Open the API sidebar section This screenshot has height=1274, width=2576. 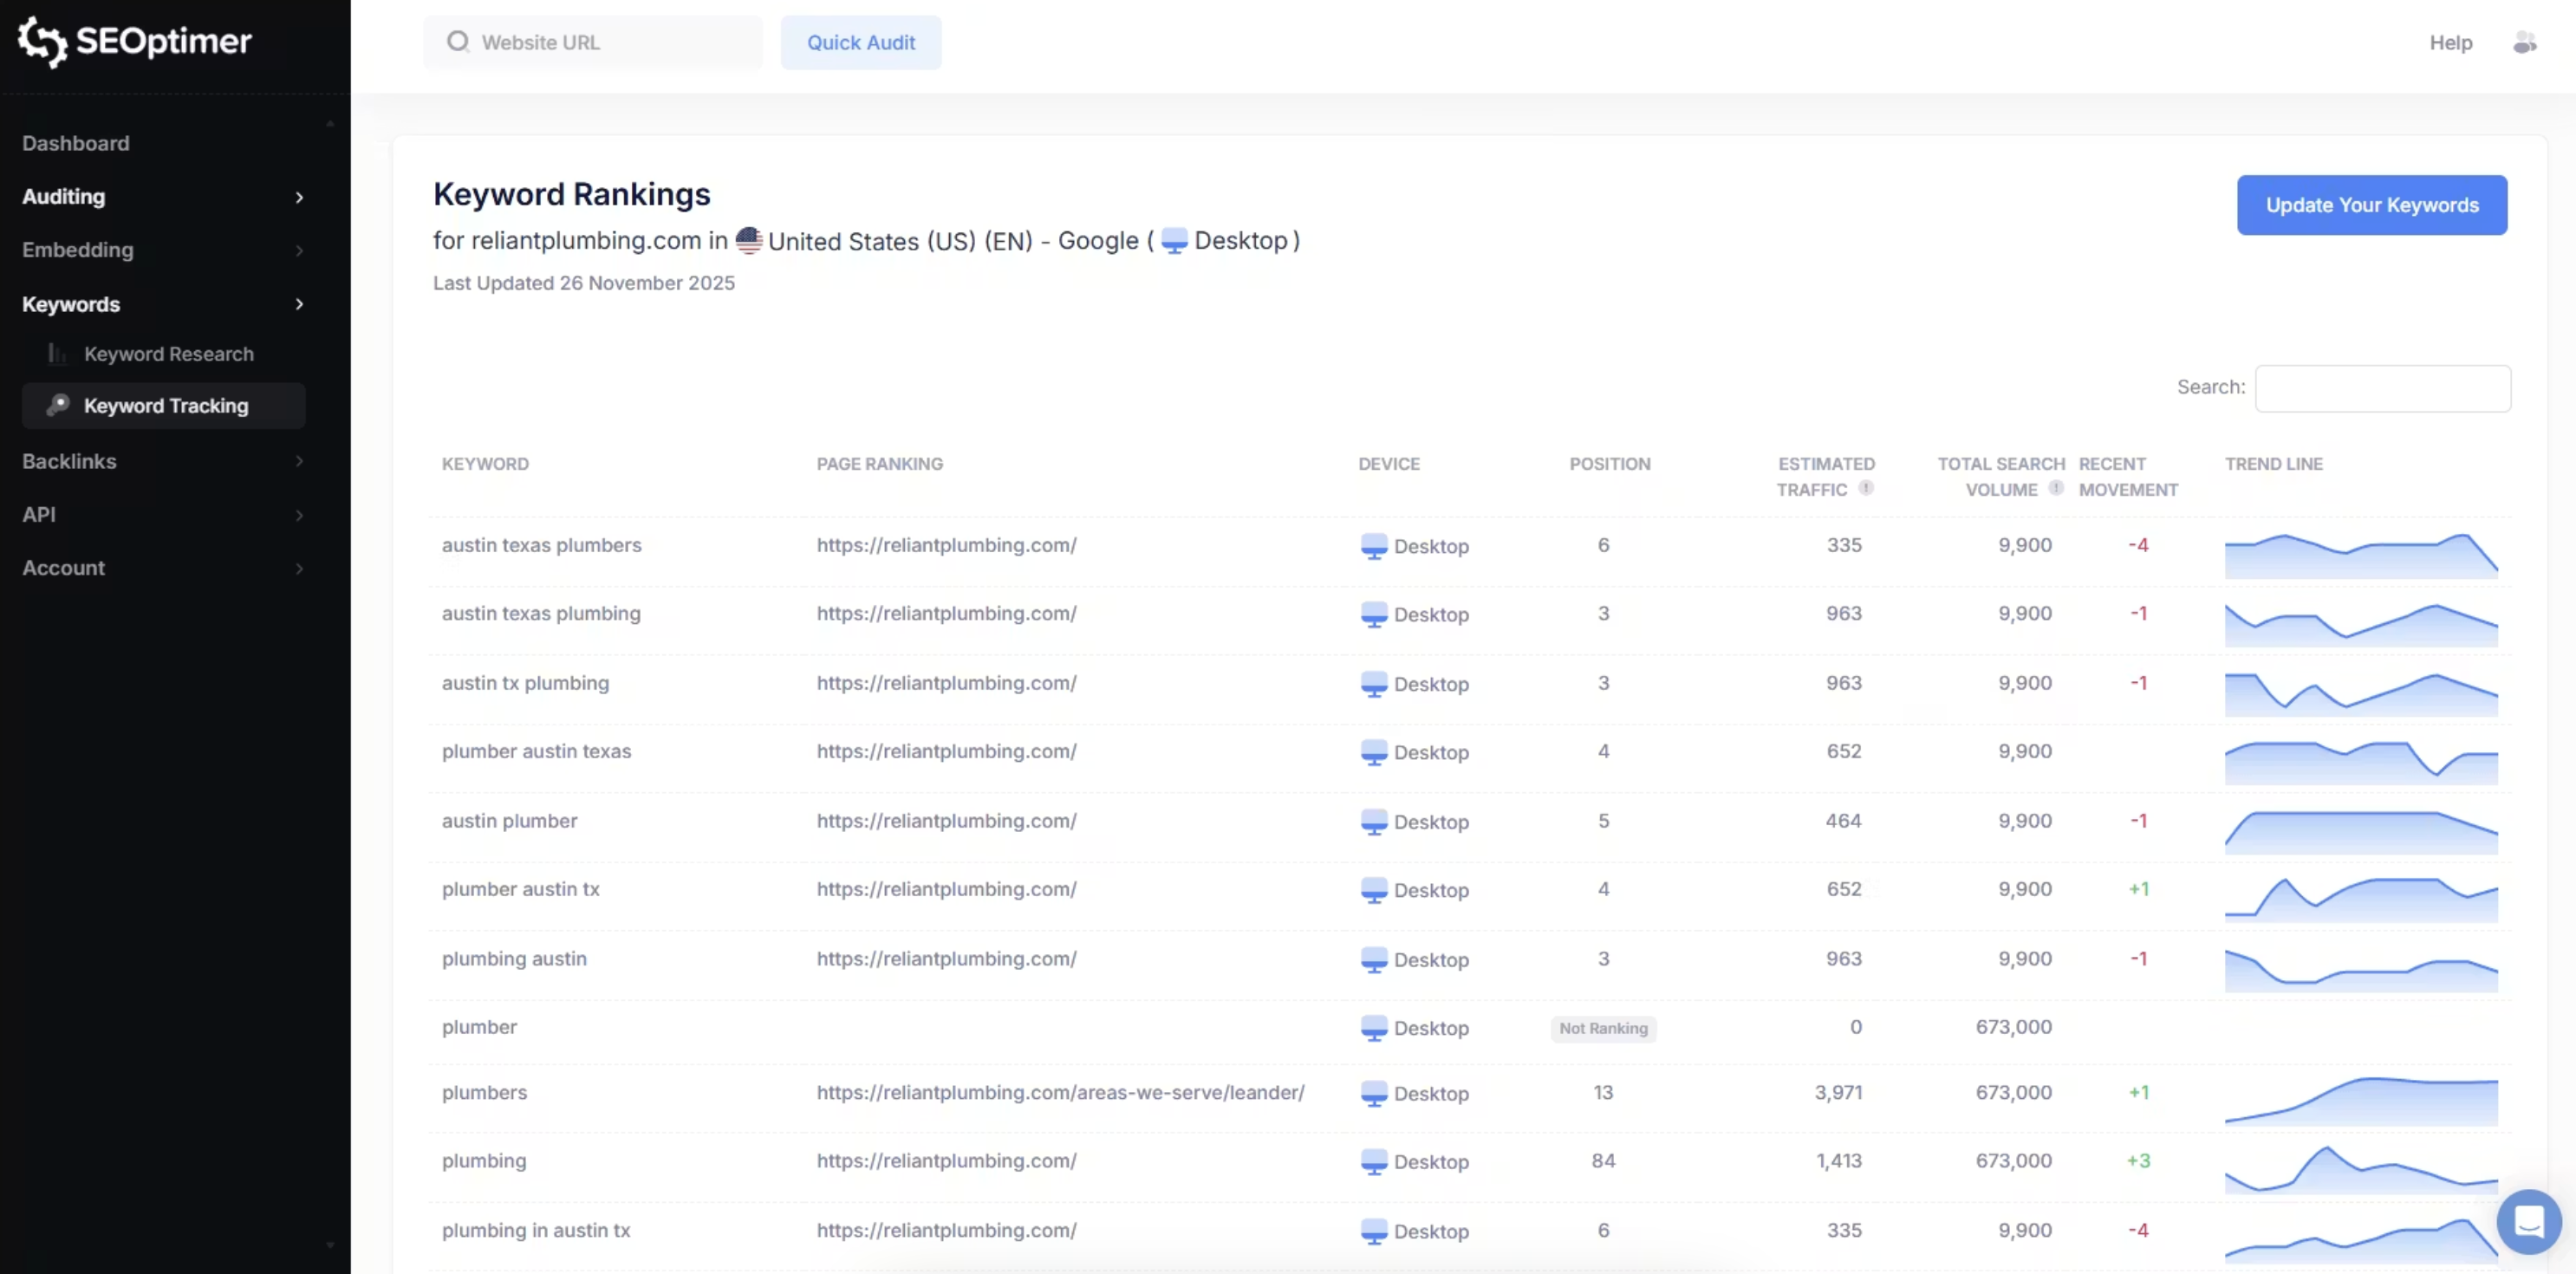pyautogui.click(x=39, y=514)
